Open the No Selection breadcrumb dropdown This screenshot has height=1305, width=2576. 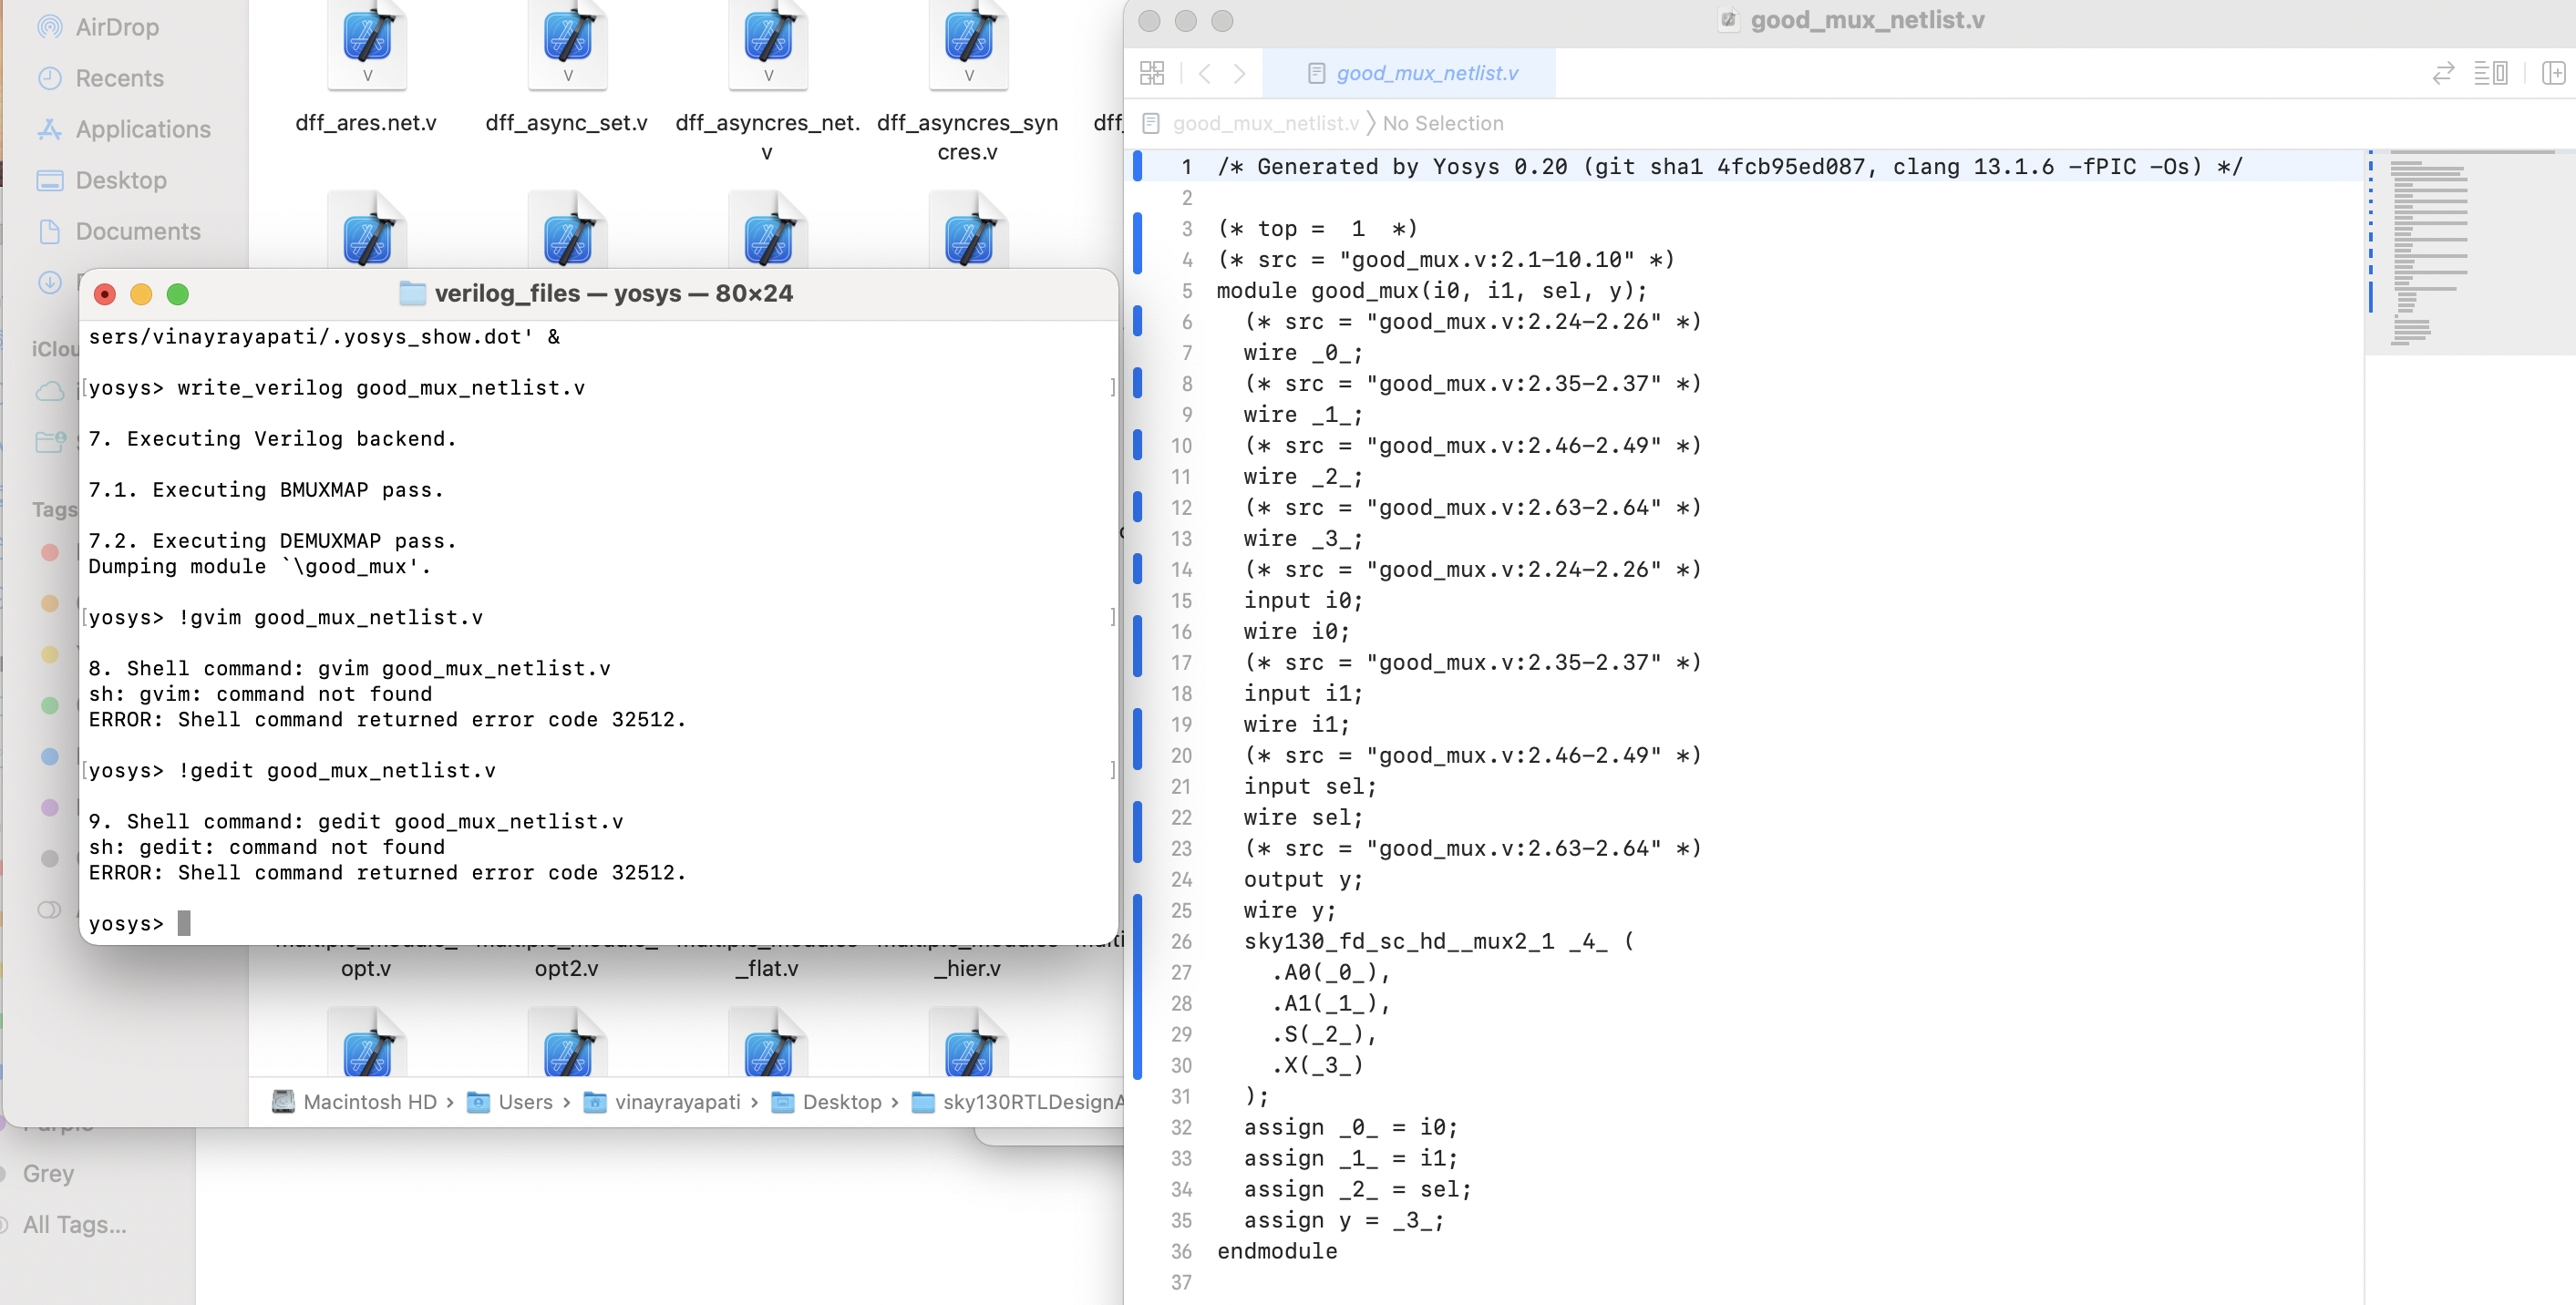click(x=1443, y=123)
